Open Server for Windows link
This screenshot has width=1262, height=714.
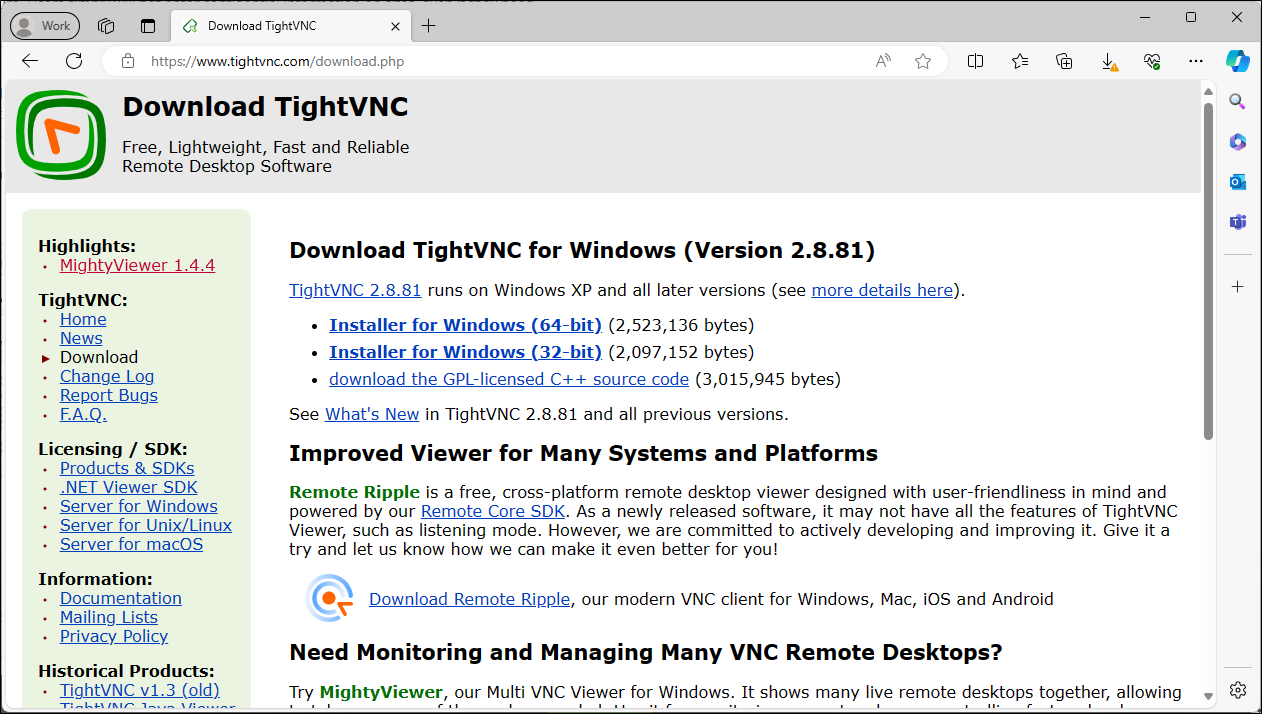(x=139, y=506)
